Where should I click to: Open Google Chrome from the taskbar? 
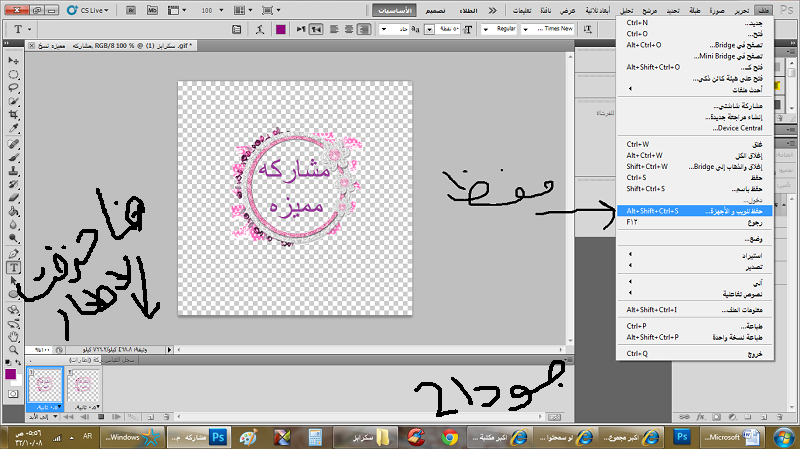449,437
